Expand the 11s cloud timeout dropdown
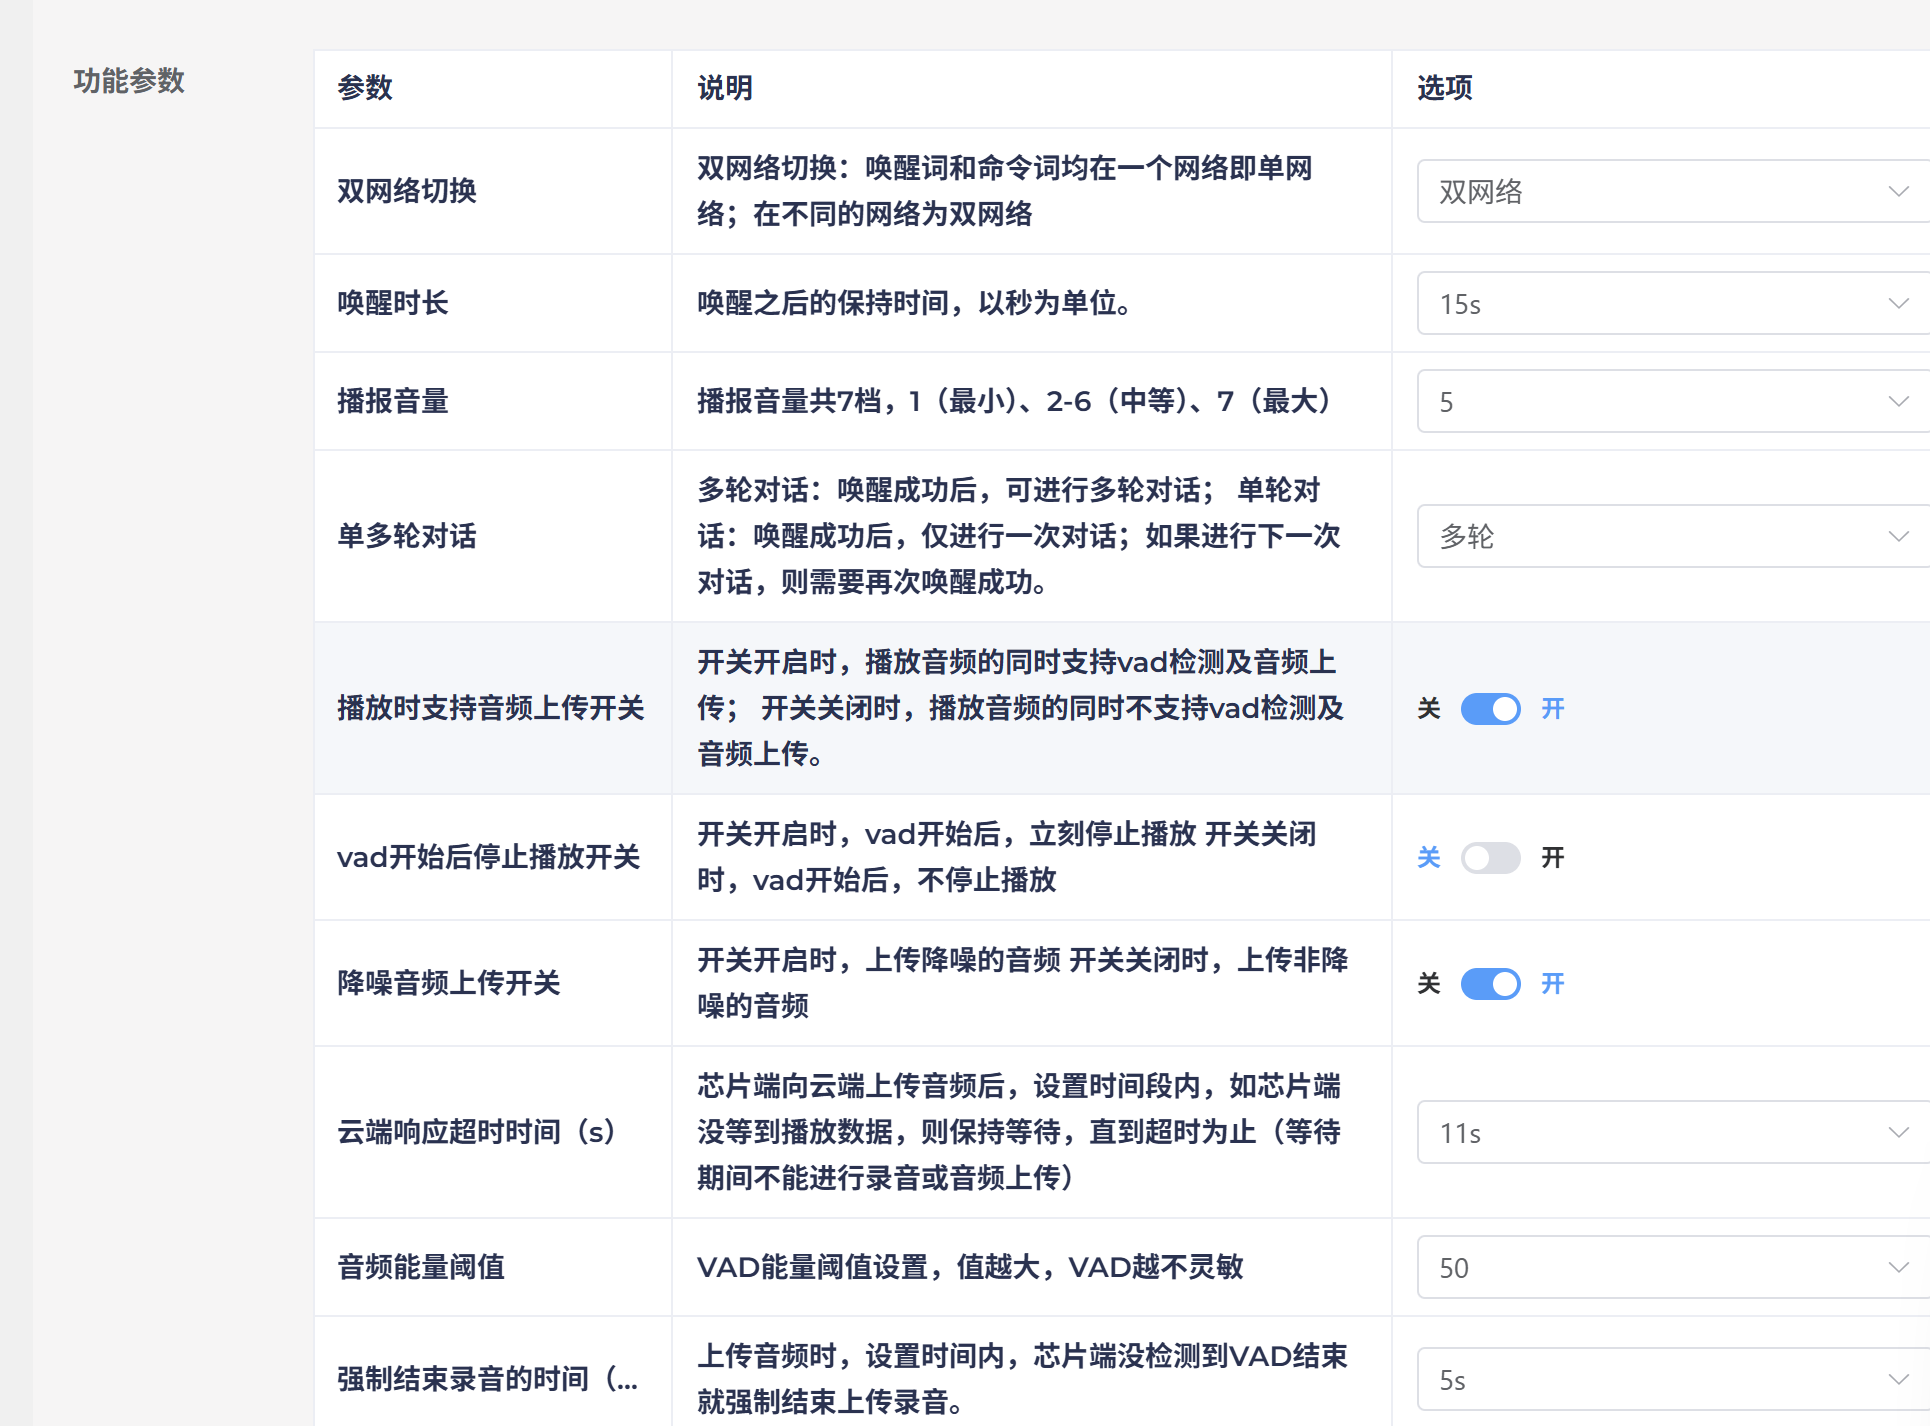1930x1426 pixels. pyautogui.click(x=1660, y=1132)
